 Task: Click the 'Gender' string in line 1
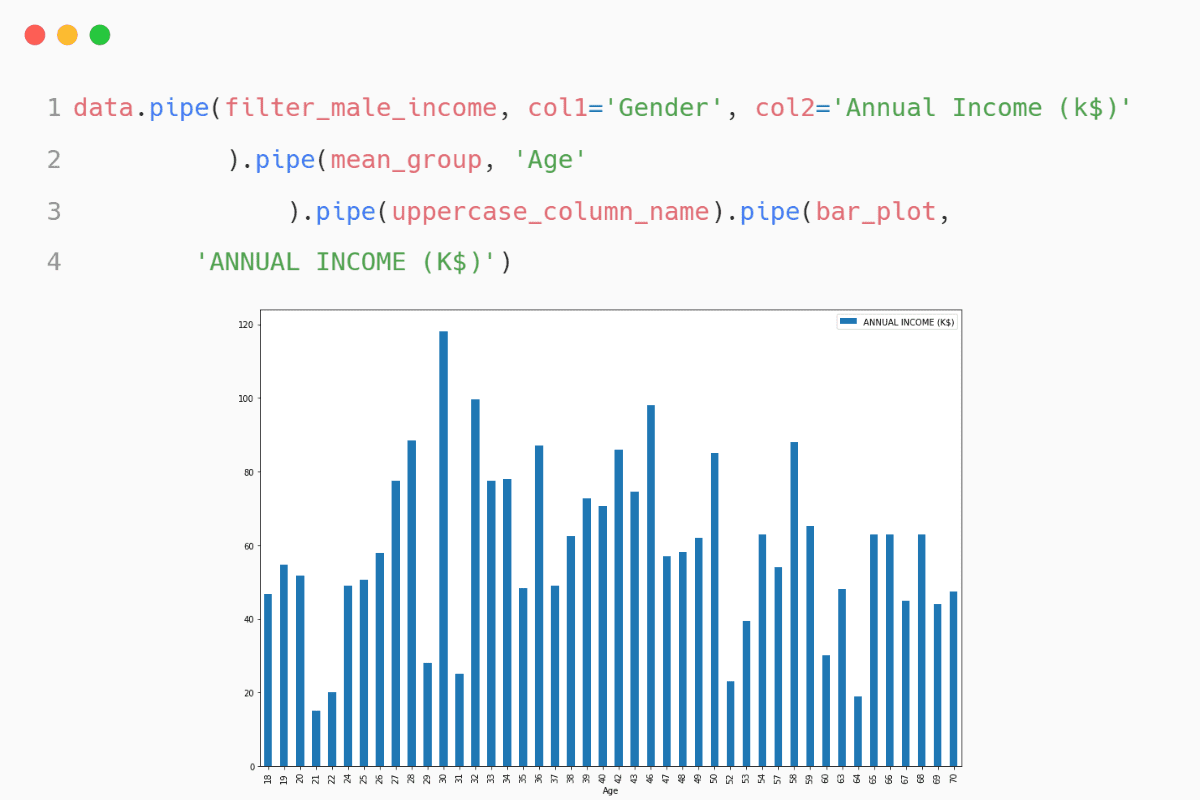[x=664, y=108]
